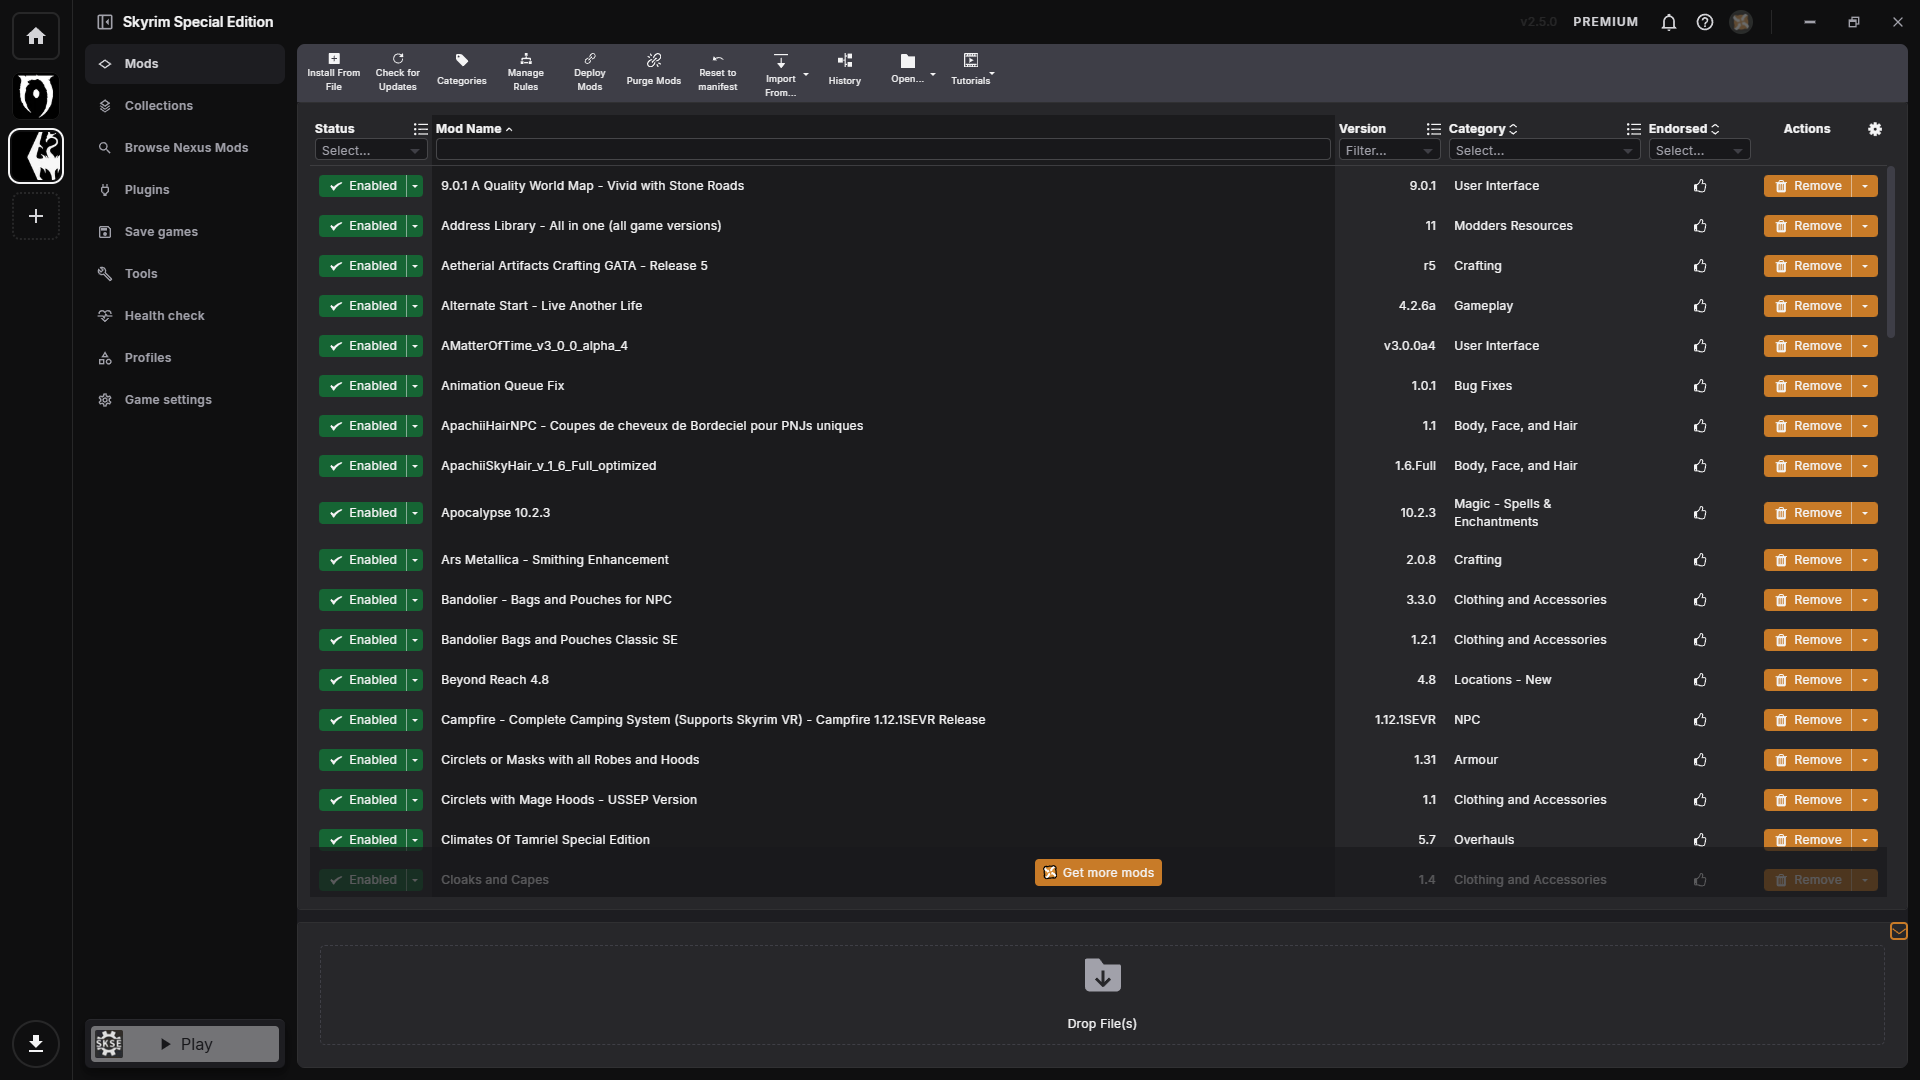Open the Category filter Select dropdown
The height and width of the screenshot is (1080, 1920).
click(x=1545, y=151)
